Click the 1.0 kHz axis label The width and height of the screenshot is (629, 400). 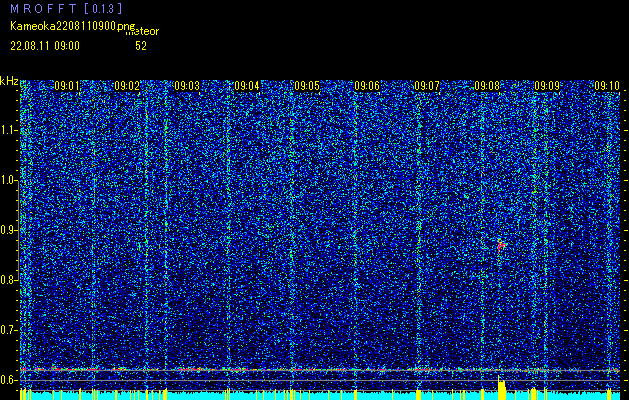click(9, 180)
